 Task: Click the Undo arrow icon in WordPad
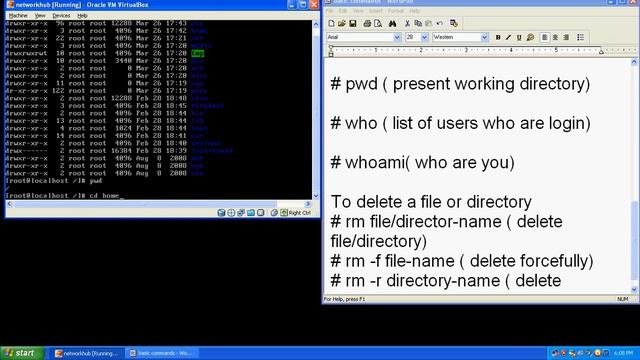439,24
